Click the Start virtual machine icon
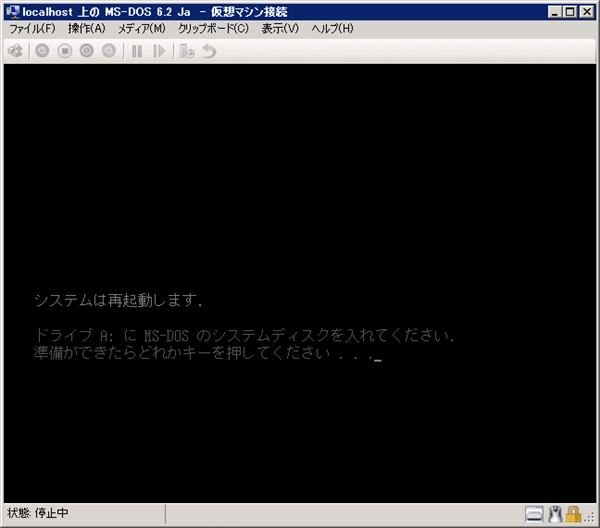600x528 pixels. click(x=42, y=51)
